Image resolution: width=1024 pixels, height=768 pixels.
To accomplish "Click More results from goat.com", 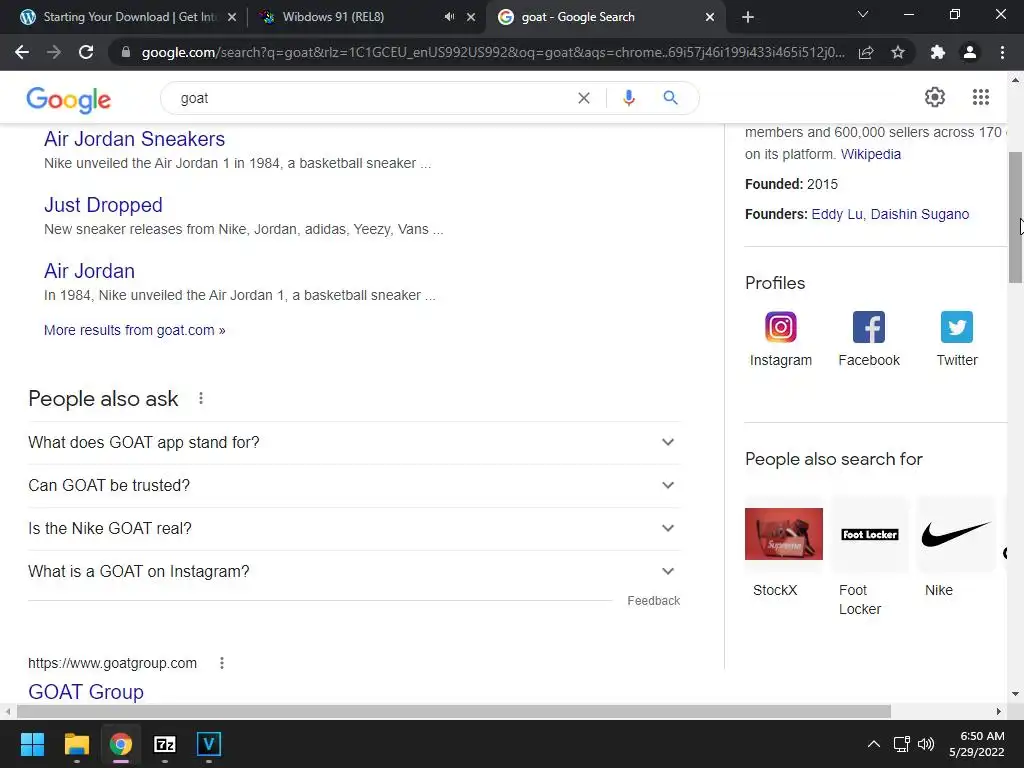I will pos(135,330).
